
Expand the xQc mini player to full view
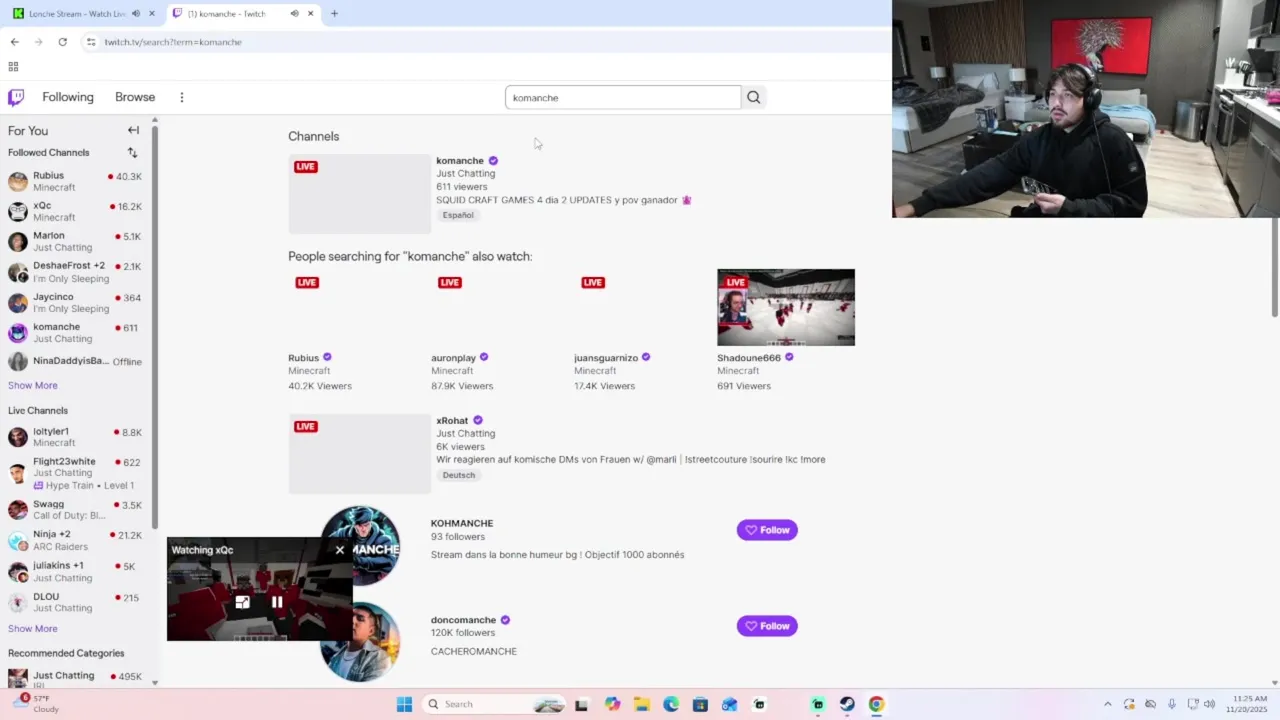pos(242,602)
